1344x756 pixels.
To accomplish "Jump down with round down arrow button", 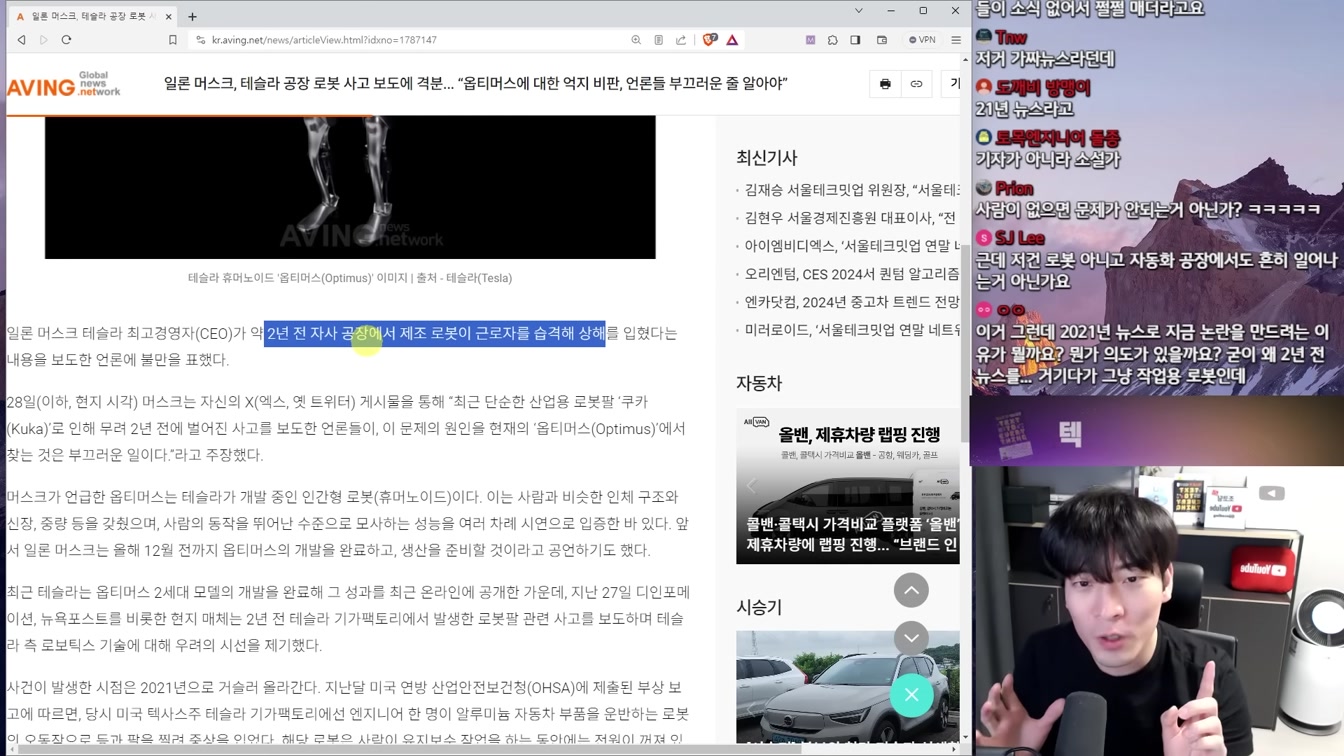I will click(x=911, y=638).
